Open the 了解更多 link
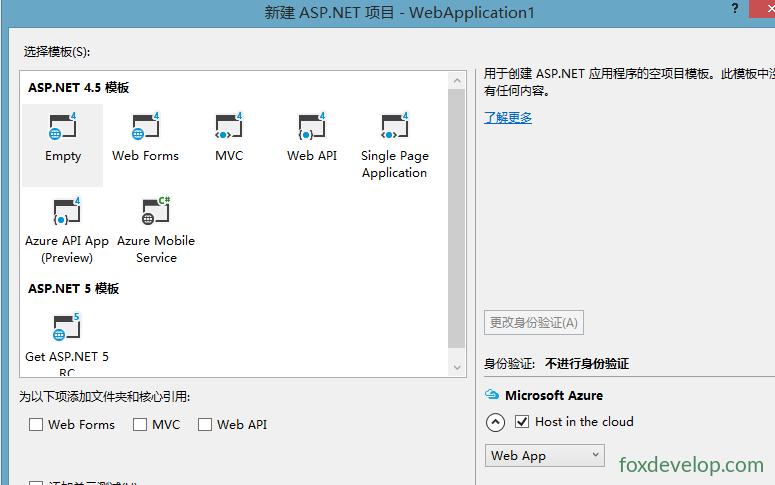The width and height of the screenshot is (775, 485). coord(508,118)
